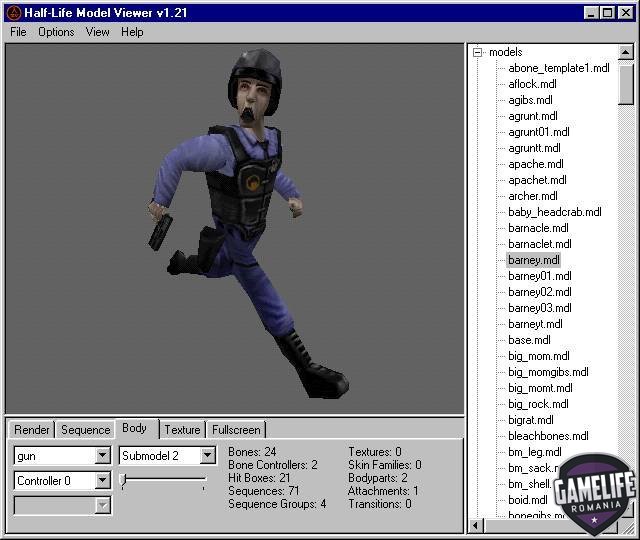Select agruntt.mdl in the tree

click(534, 148)
